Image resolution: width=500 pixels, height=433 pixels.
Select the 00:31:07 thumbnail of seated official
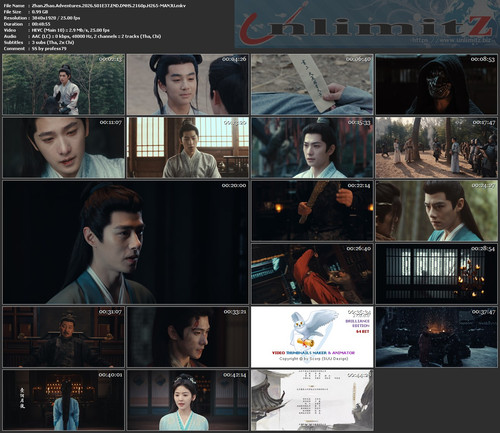tap(63, 337)
